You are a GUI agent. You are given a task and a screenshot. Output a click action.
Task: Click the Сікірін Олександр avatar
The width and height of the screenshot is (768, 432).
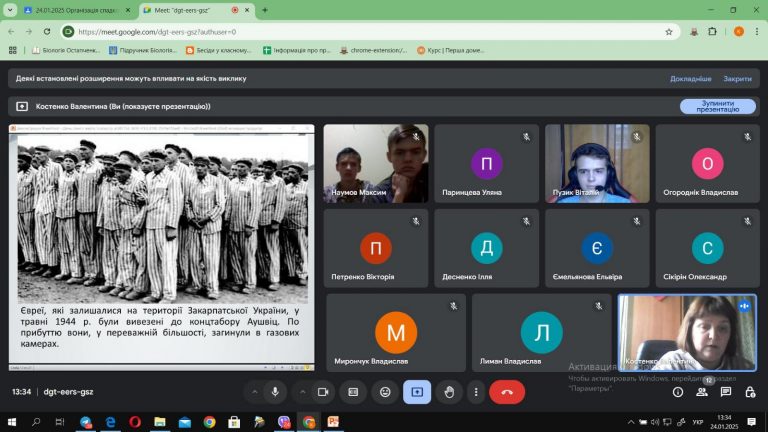point(707,248)
